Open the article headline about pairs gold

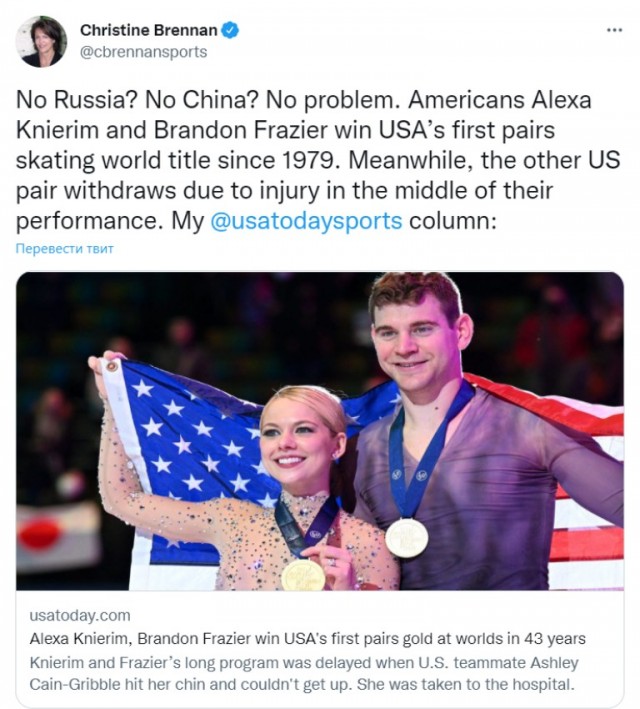point(309,639)
